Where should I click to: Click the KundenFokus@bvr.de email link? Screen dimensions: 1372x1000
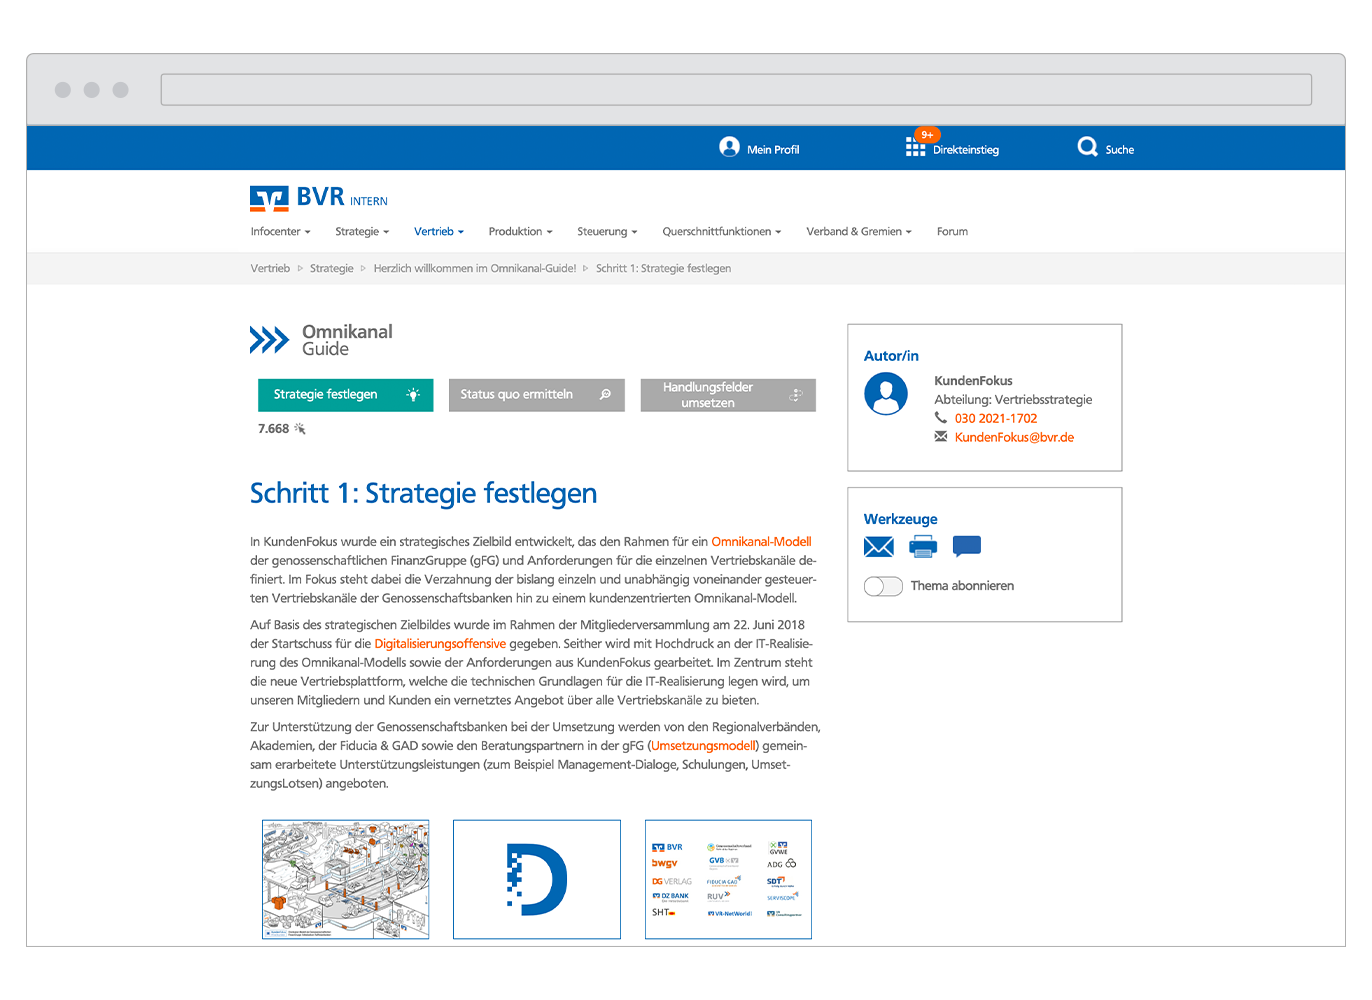point(1014,438)
